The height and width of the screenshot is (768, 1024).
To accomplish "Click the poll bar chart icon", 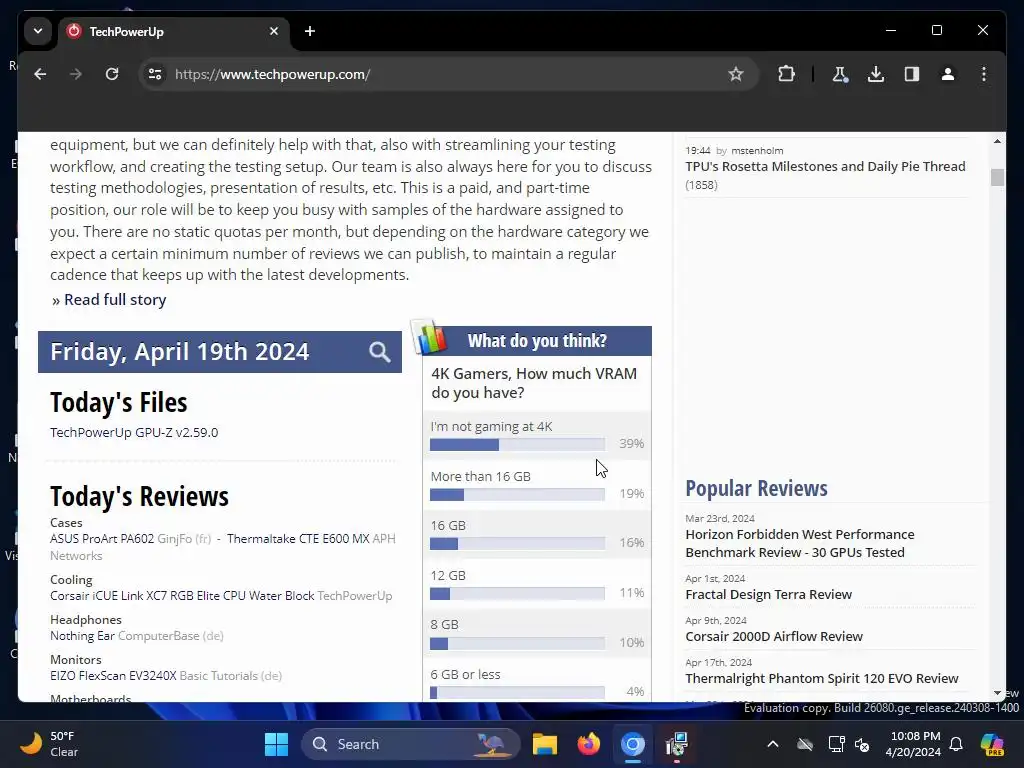I will (431, 338).
